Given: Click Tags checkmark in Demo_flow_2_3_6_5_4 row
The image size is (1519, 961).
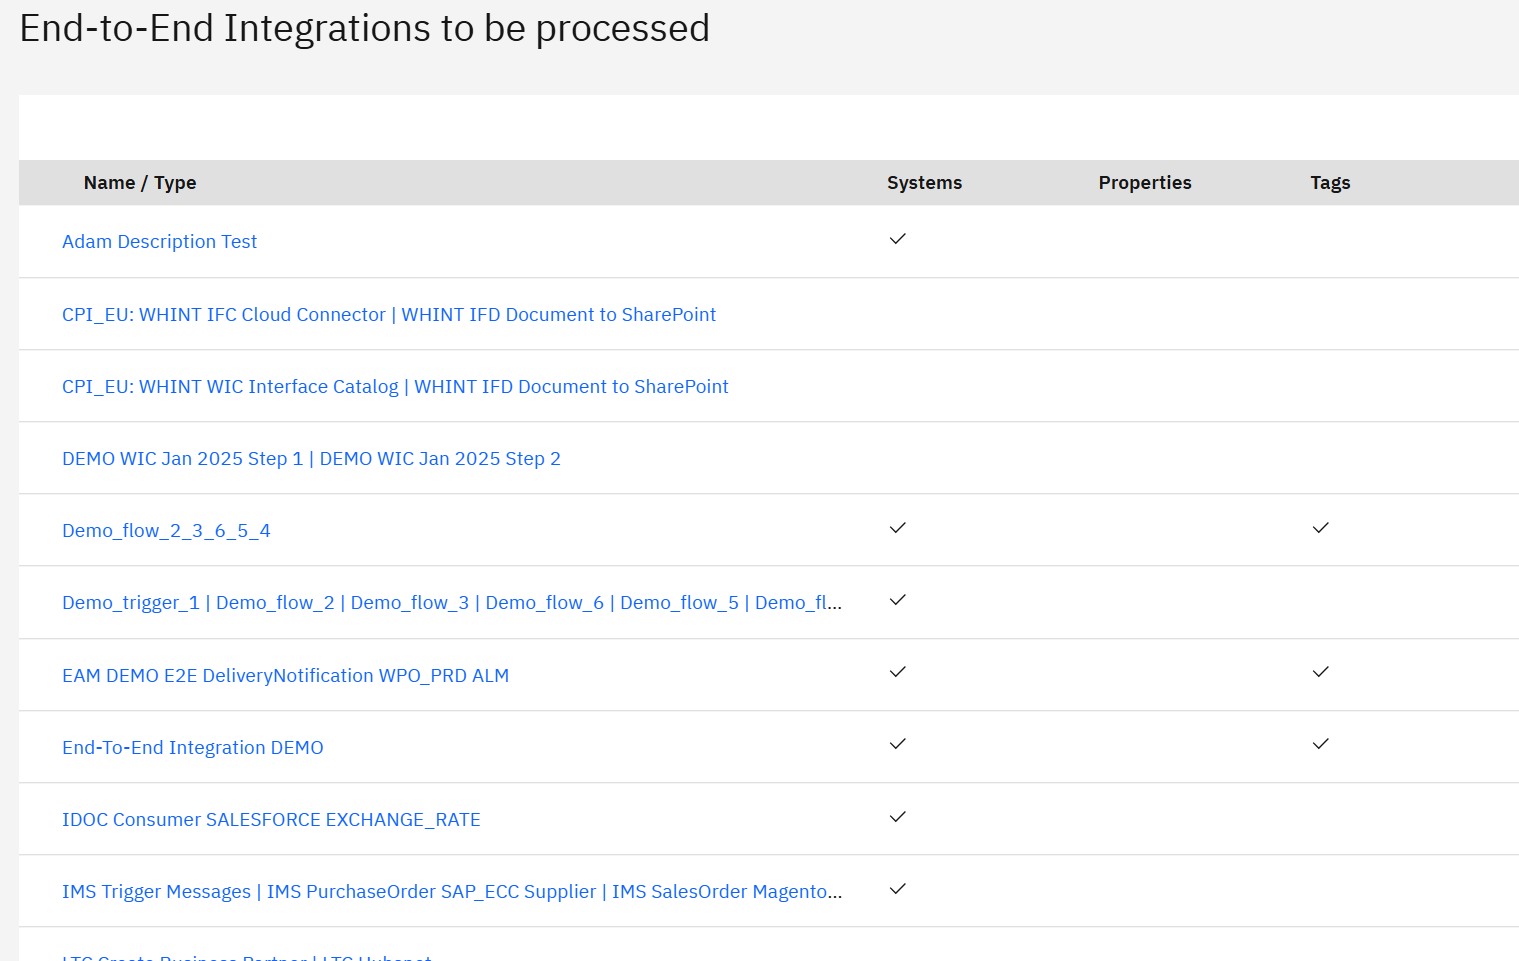Looking at the screenshot, I should coord(1320,528).
